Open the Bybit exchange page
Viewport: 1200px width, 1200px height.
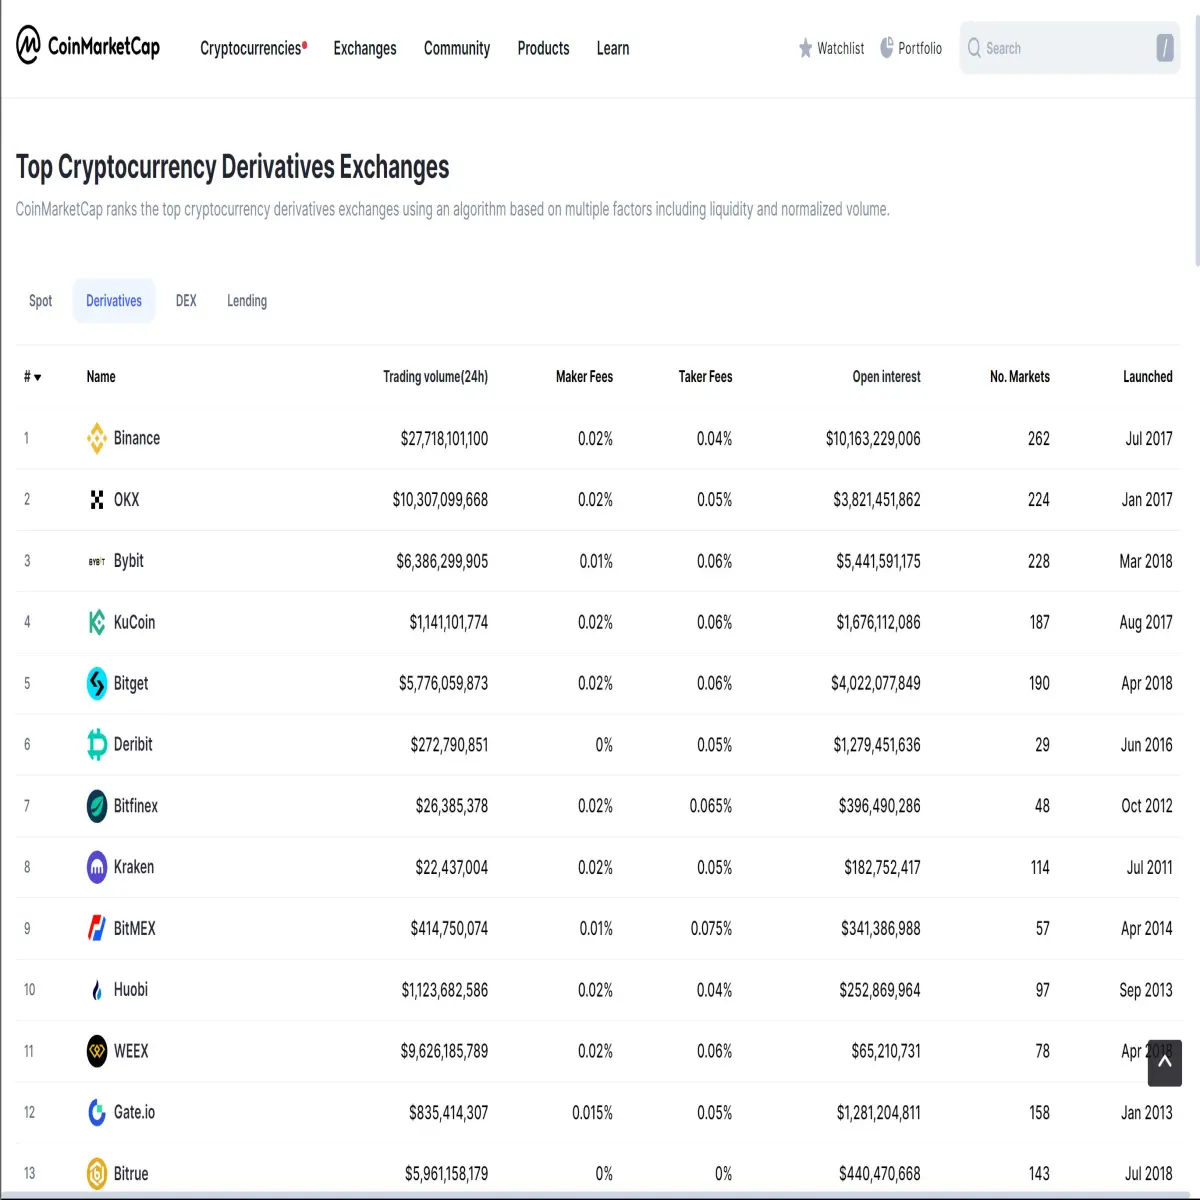pyautogui.click(x=129, y=561)
